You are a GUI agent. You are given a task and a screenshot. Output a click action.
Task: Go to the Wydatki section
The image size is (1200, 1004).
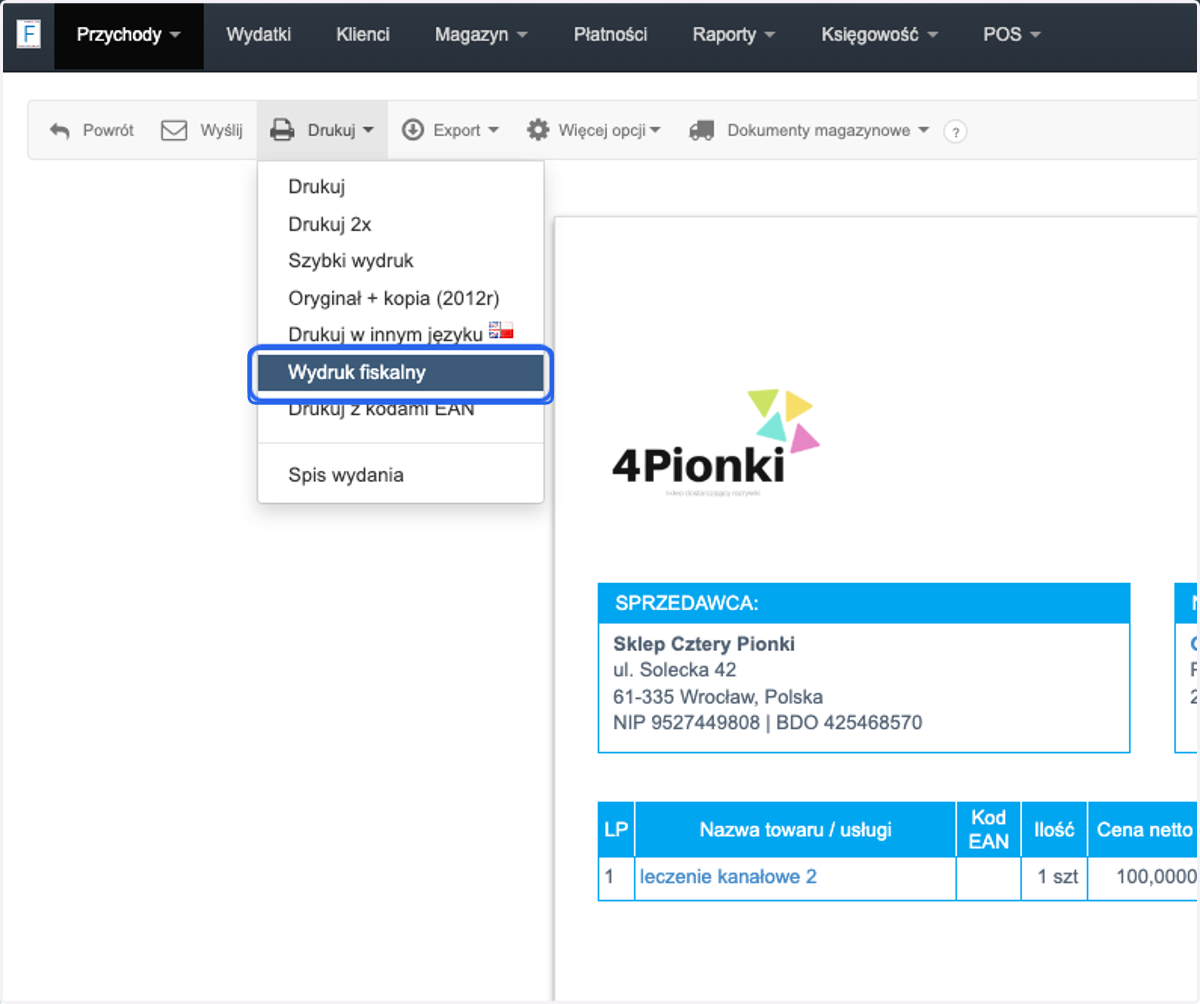tap(259, 35)
